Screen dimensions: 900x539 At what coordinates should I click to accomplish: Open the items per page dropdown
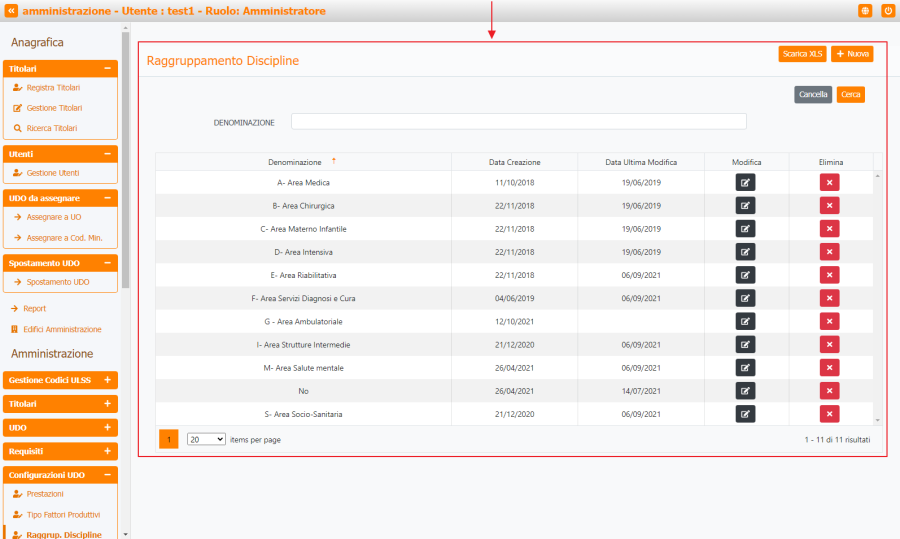206,439
